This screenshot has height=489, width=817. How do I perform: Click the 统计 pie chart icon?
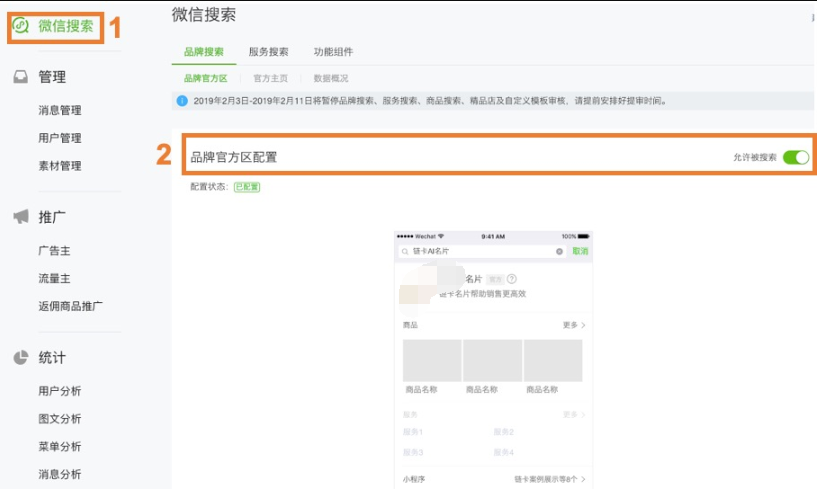point(21,358)
